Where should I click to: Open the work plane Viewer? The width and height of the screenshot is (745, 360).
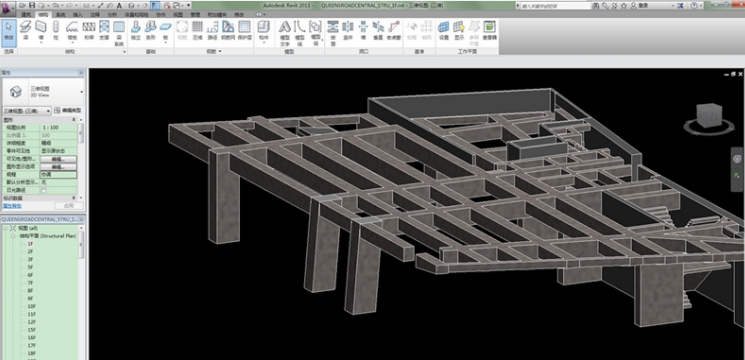point(489,30)
